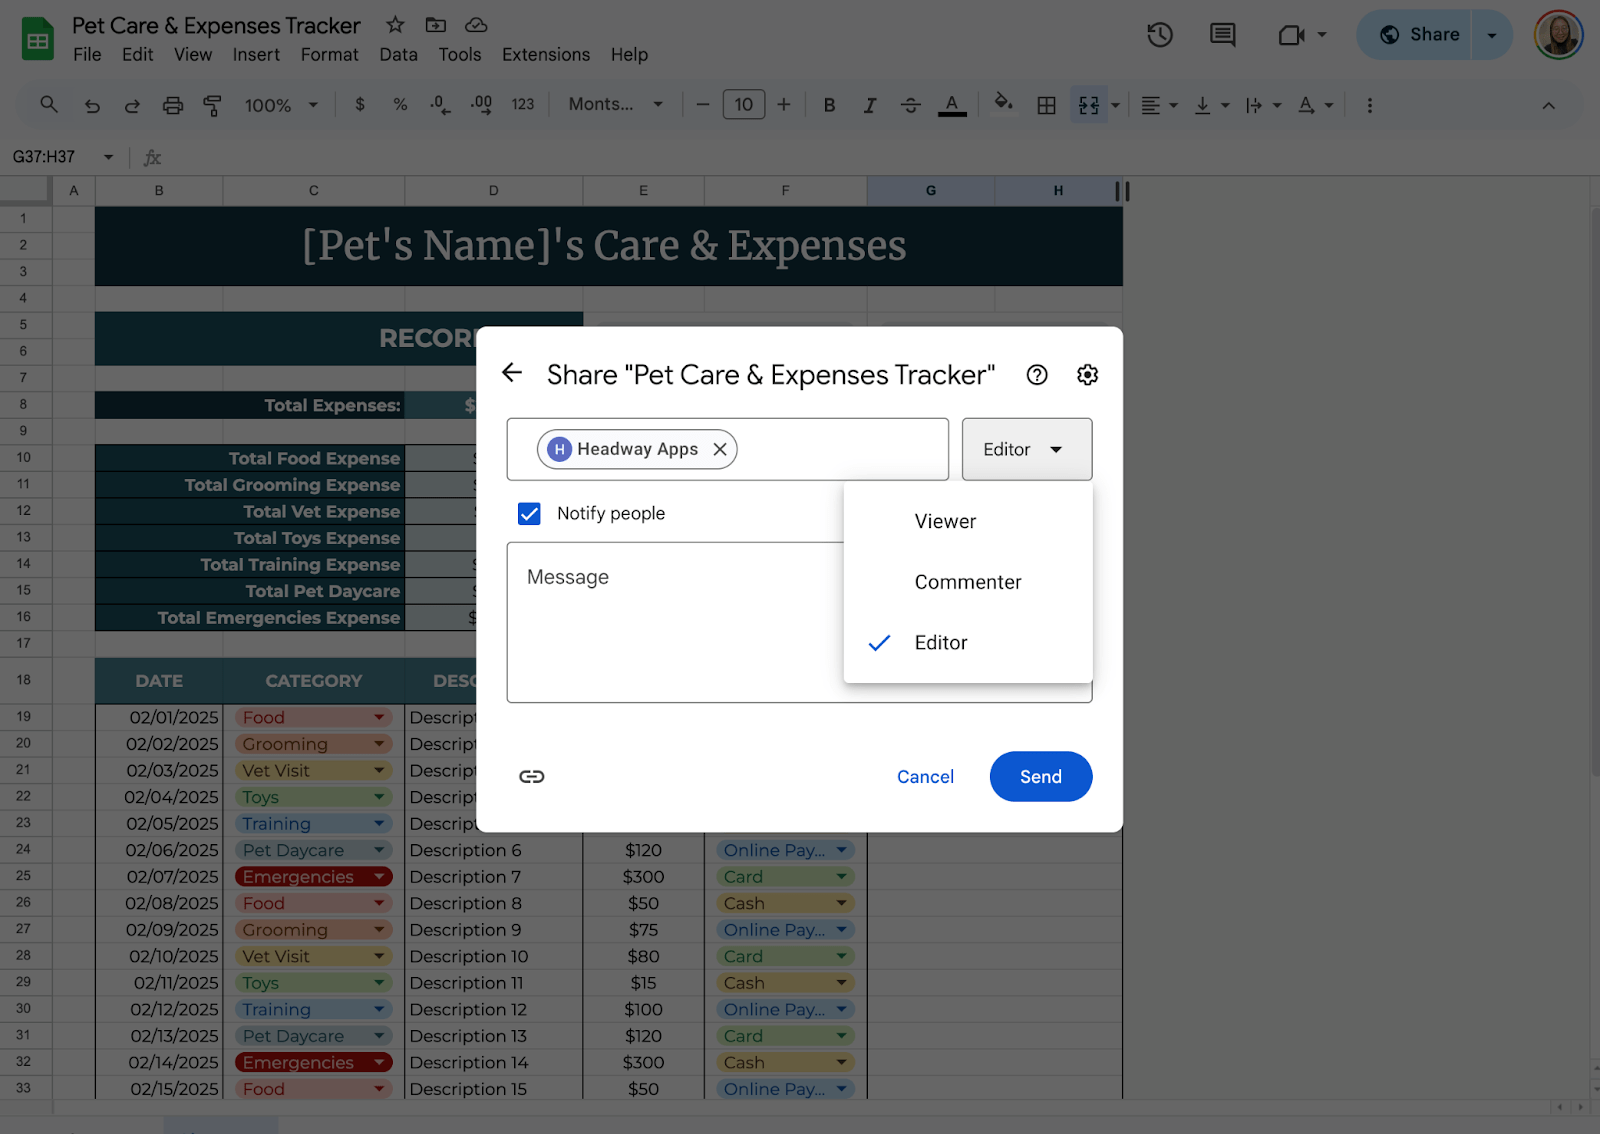Open Share dialog settings gear
The height and width of the screenshot is (1134, 1600).
click(x=1087, y=375)
